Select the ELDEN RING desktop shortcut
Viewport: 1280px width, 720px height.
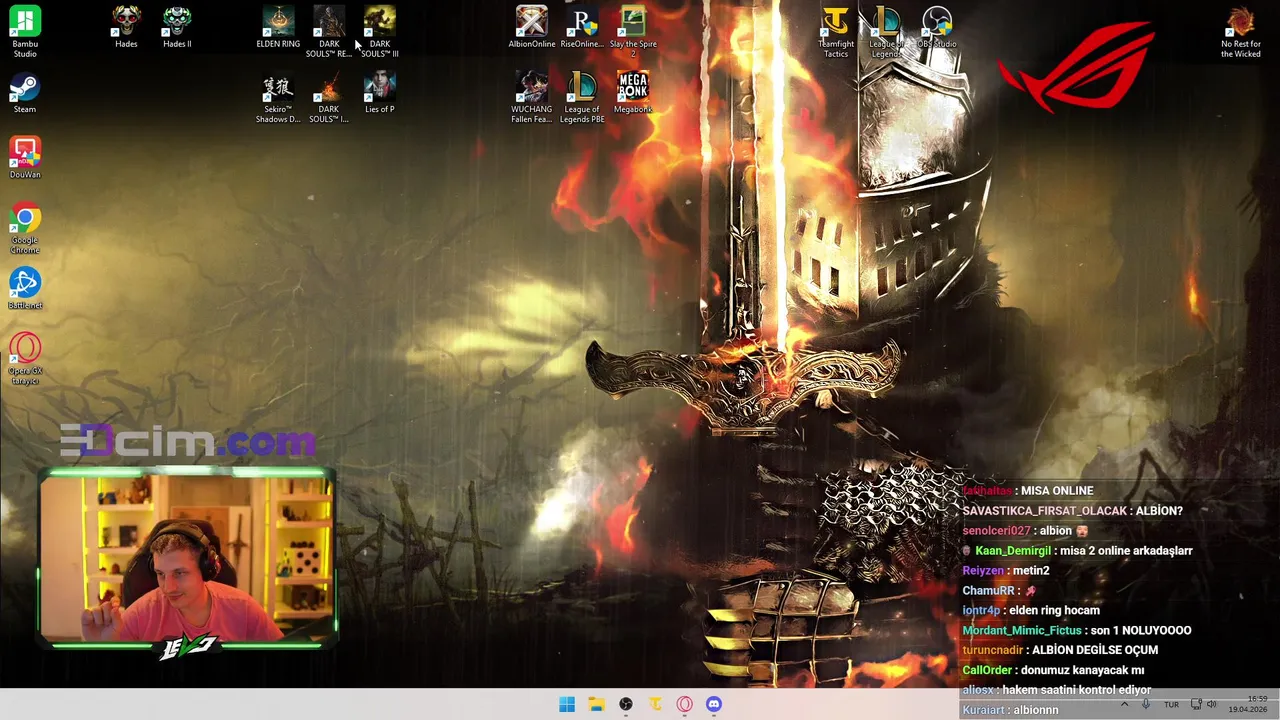(x=278, y=27)
